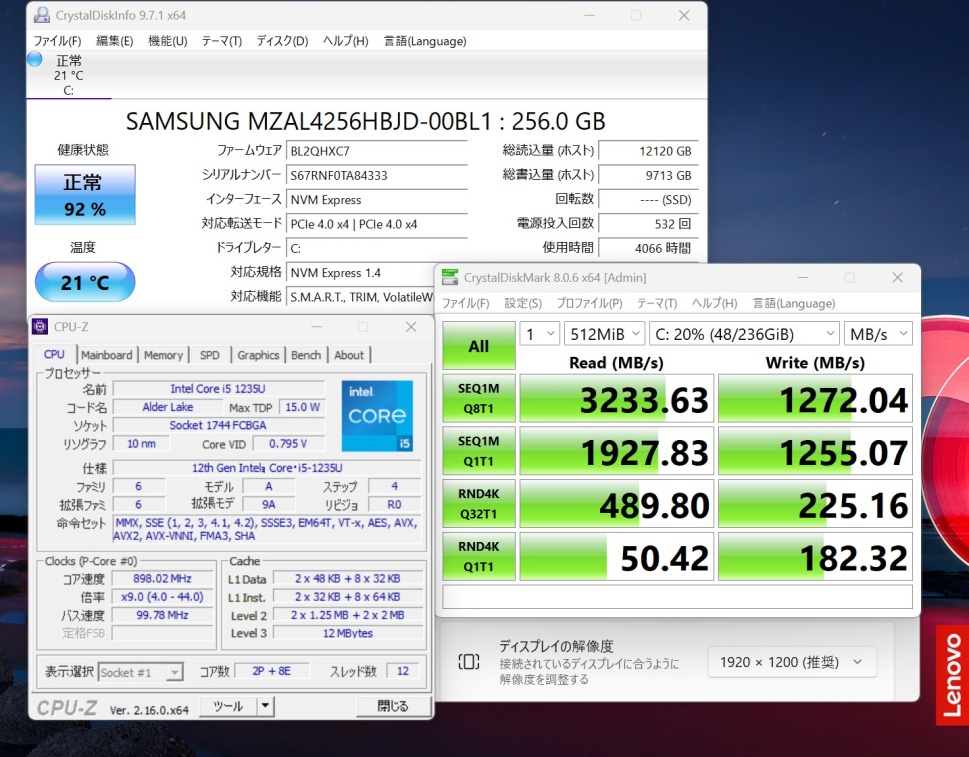This screenshot has height=757, width=969.
Task: Start the RND4K Q1T1 test
Action: click(478, 556)
